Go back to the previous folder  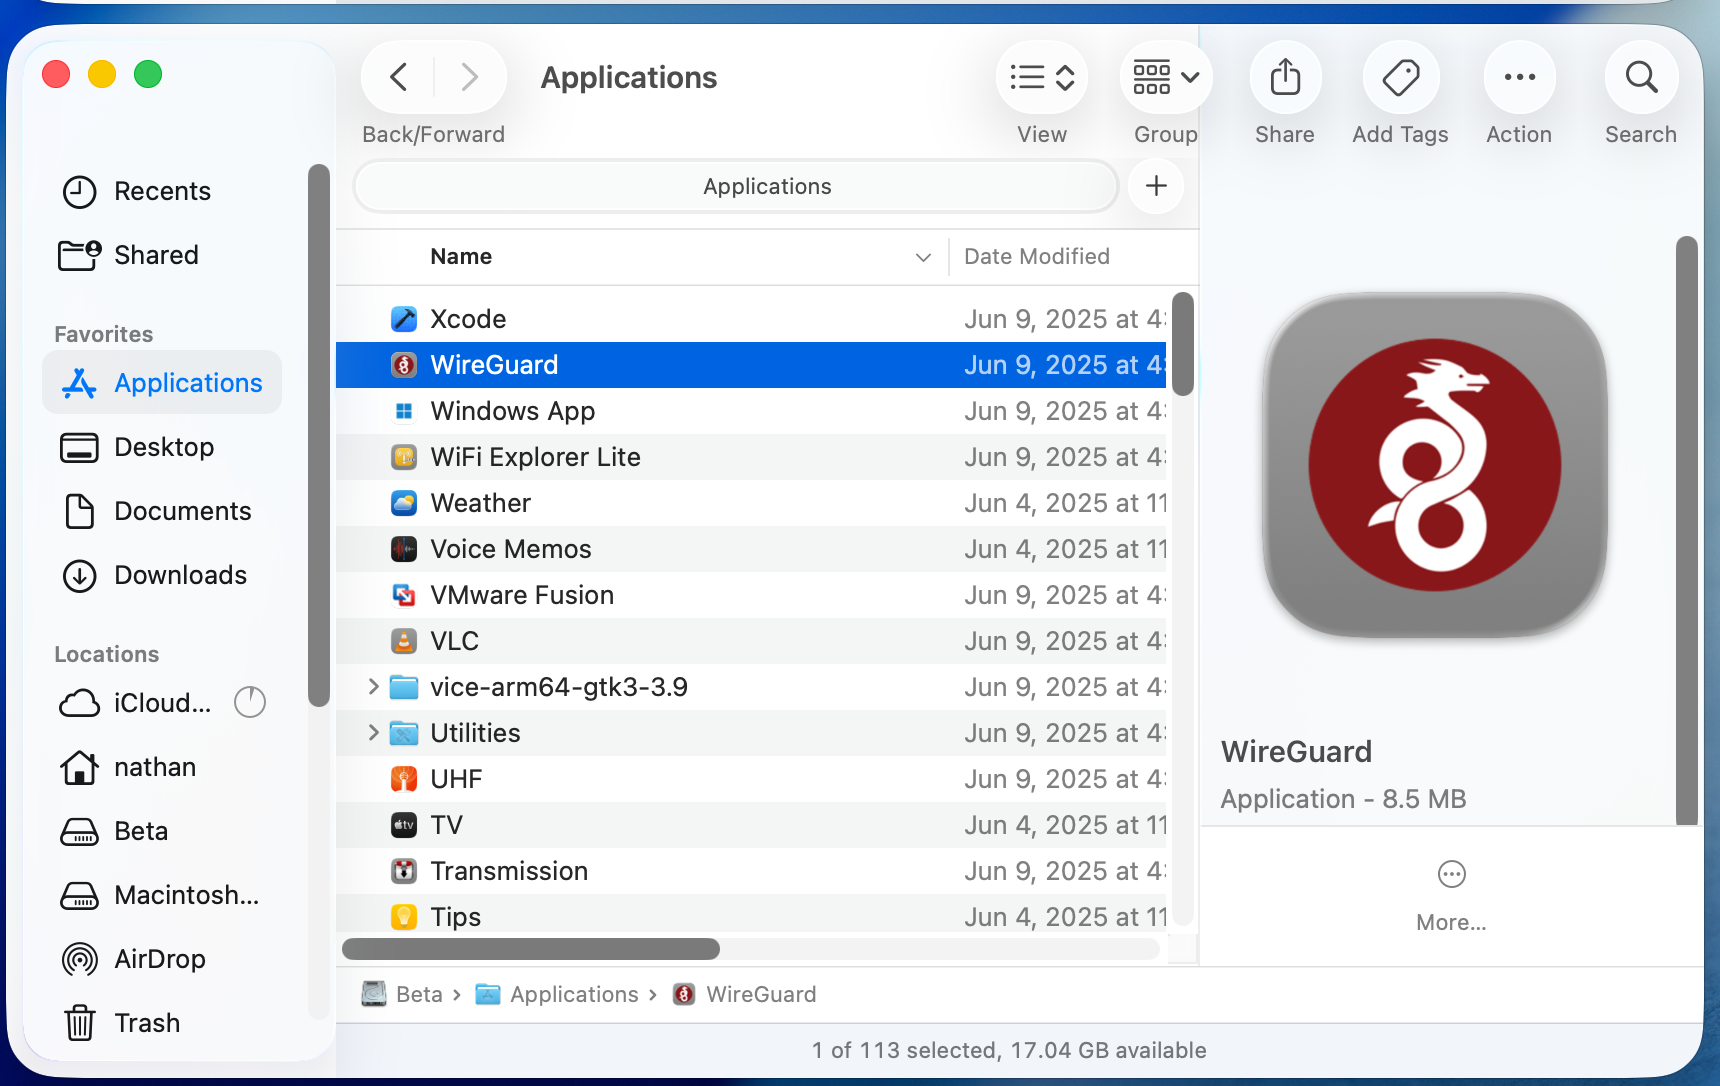click(x=399, y=77)
